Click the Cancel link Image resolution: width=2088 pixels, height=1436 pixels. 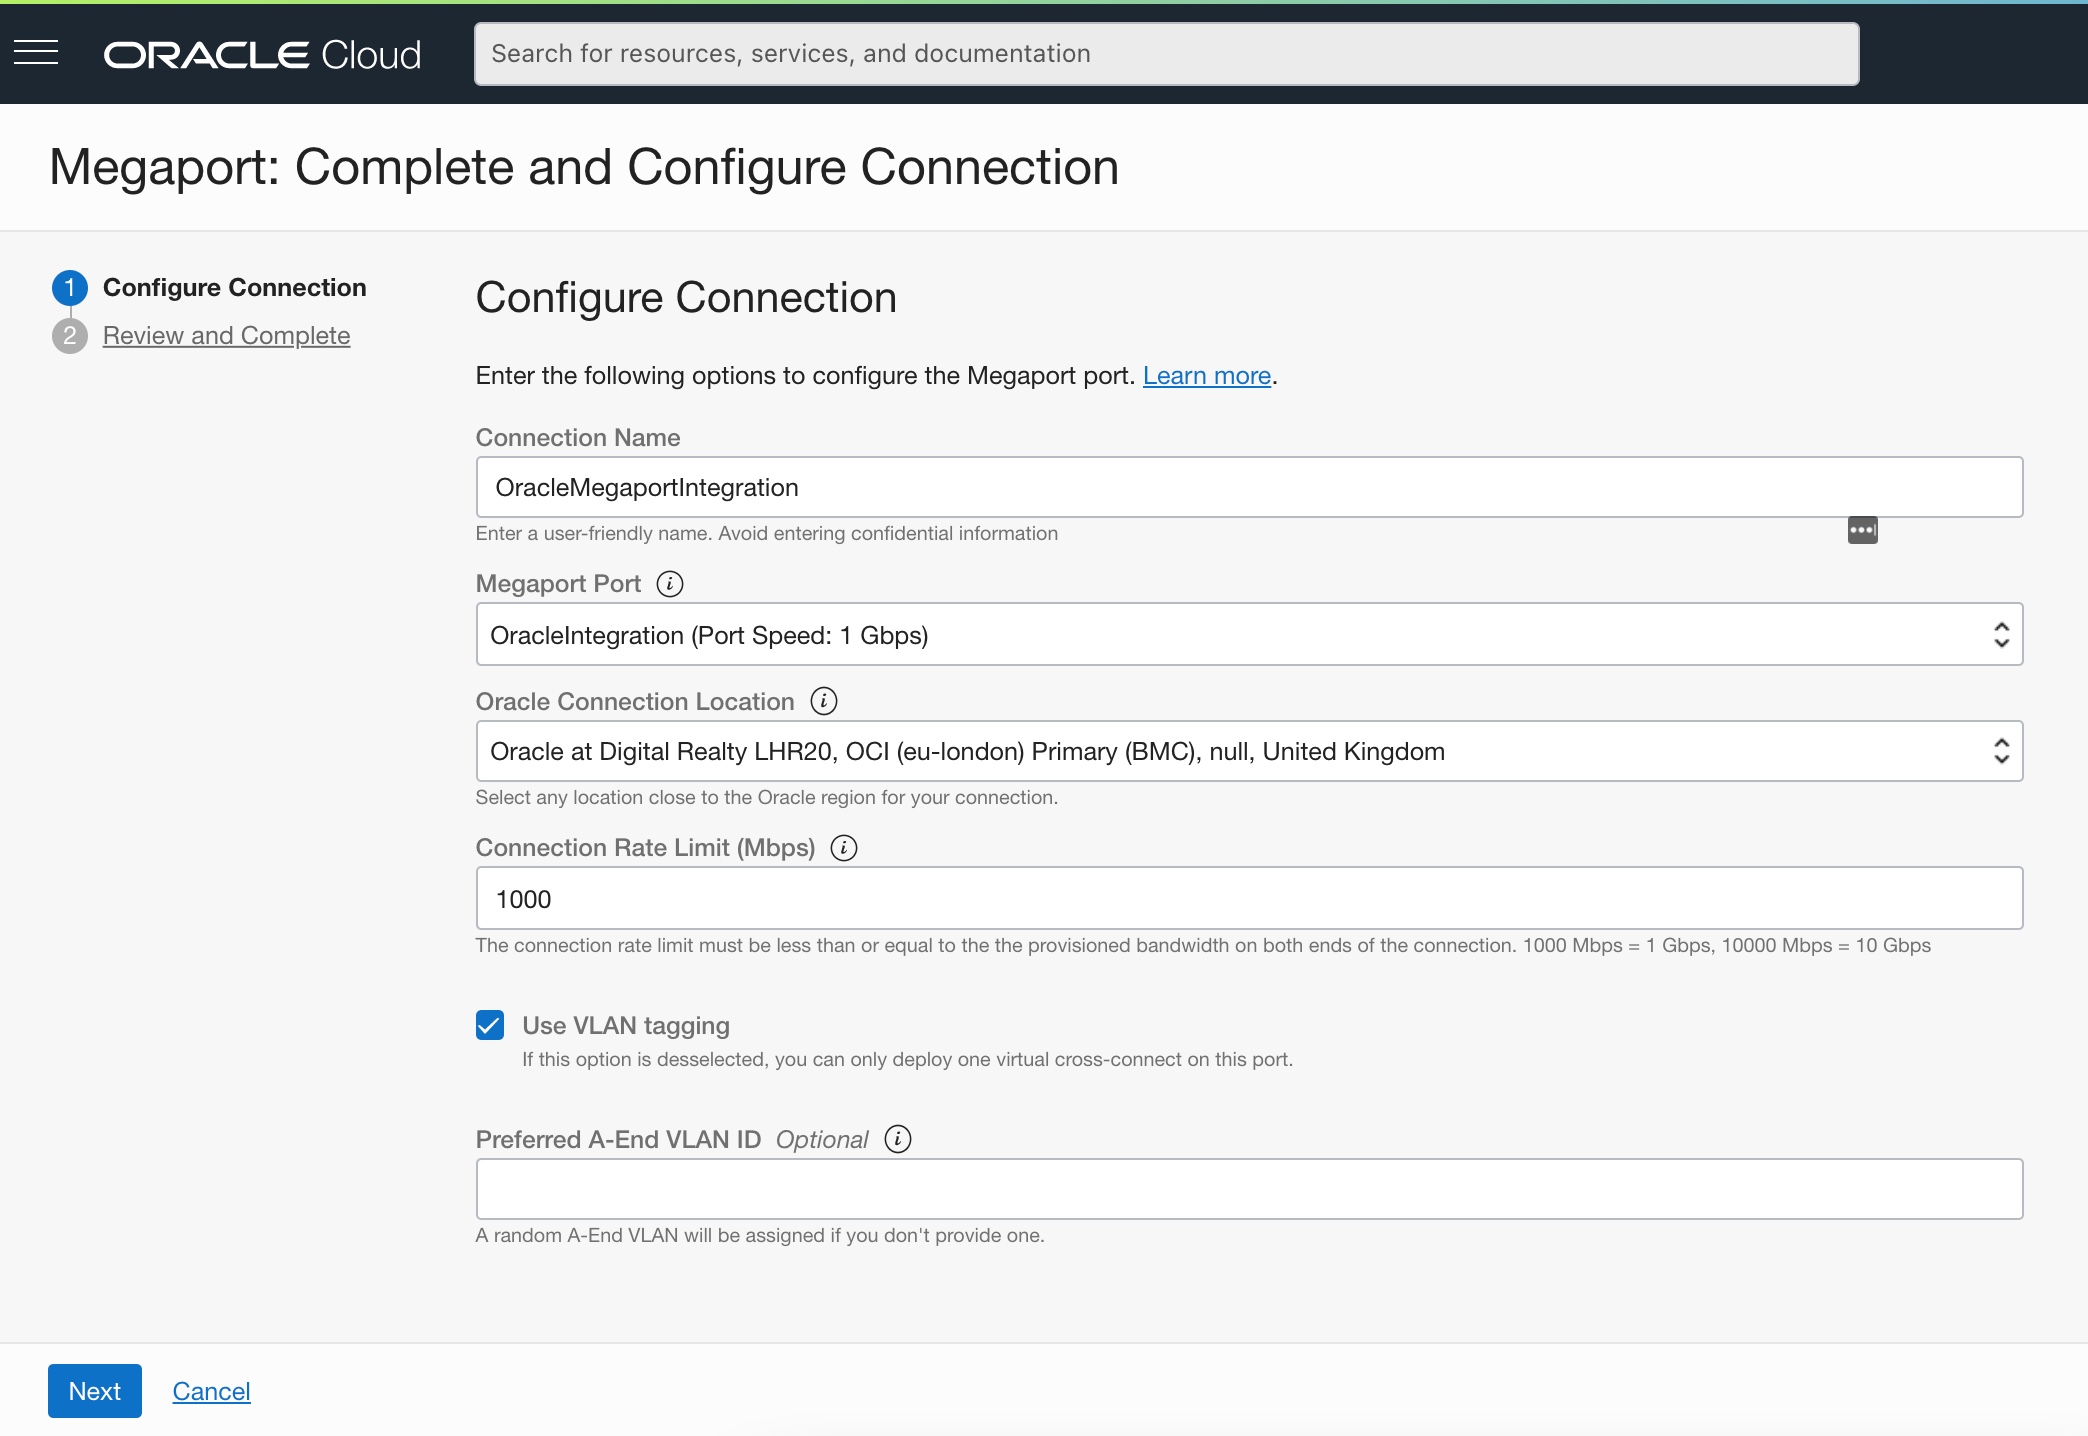(211, 1391)
